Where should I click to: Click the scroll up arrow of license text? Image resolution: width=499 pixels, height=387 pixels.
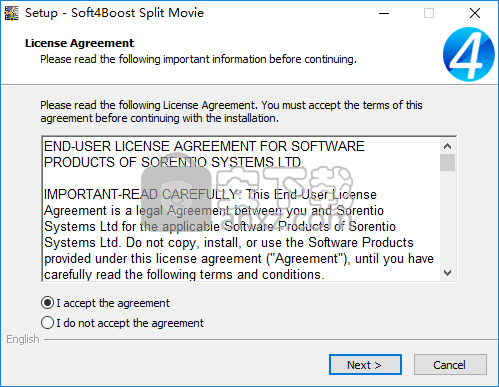[x=447, y=146]
